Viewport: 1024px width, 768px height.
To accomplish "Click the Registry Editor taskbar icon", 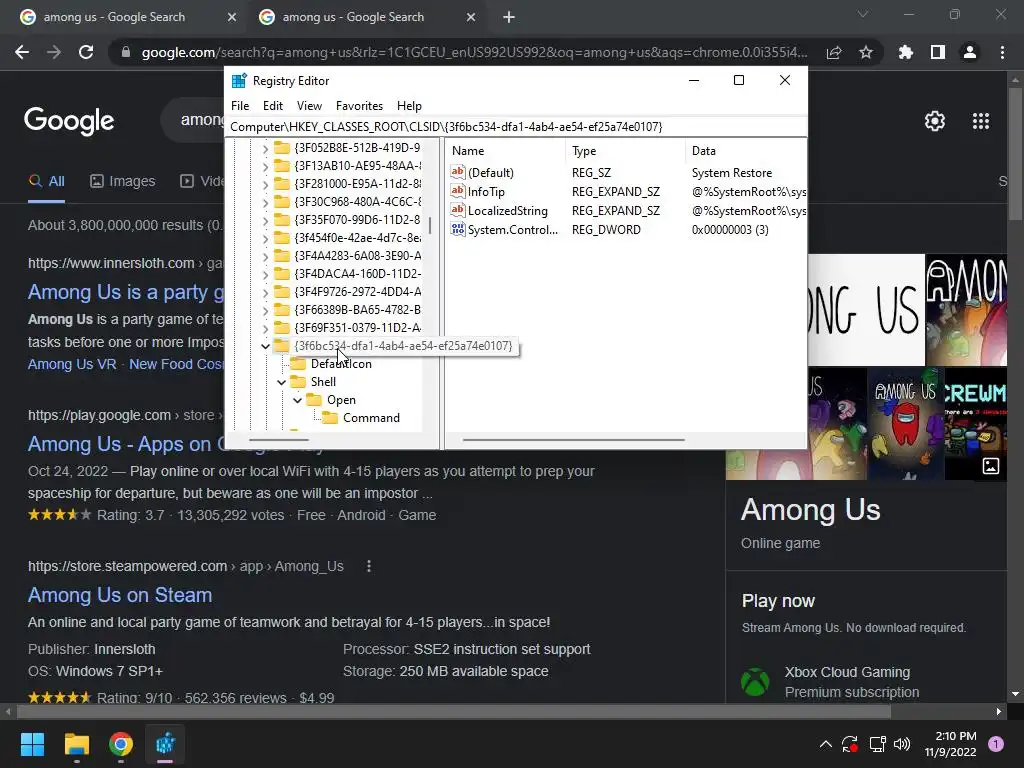I will 165,744.
